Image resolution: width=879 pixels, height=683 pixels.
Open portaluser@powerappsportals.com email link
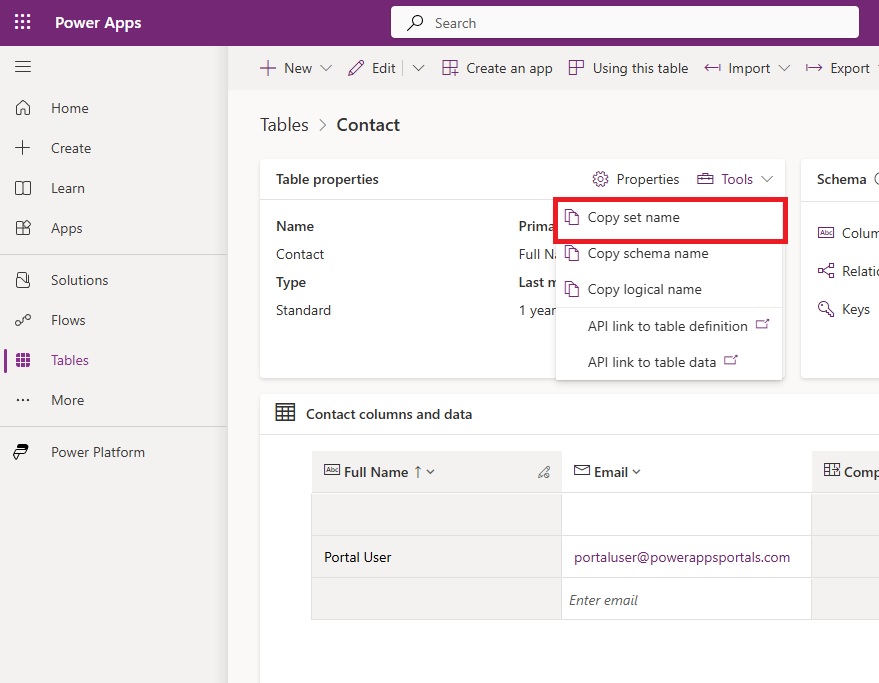(682, 557)
